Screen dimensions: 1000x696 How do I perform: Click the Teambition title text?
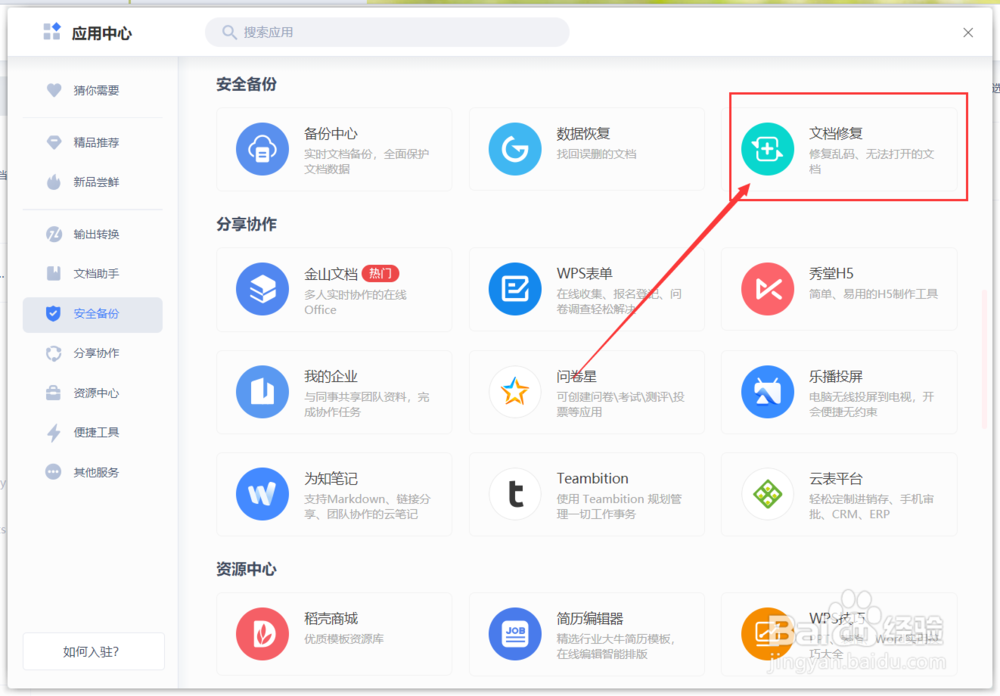[x=592, y=478]
